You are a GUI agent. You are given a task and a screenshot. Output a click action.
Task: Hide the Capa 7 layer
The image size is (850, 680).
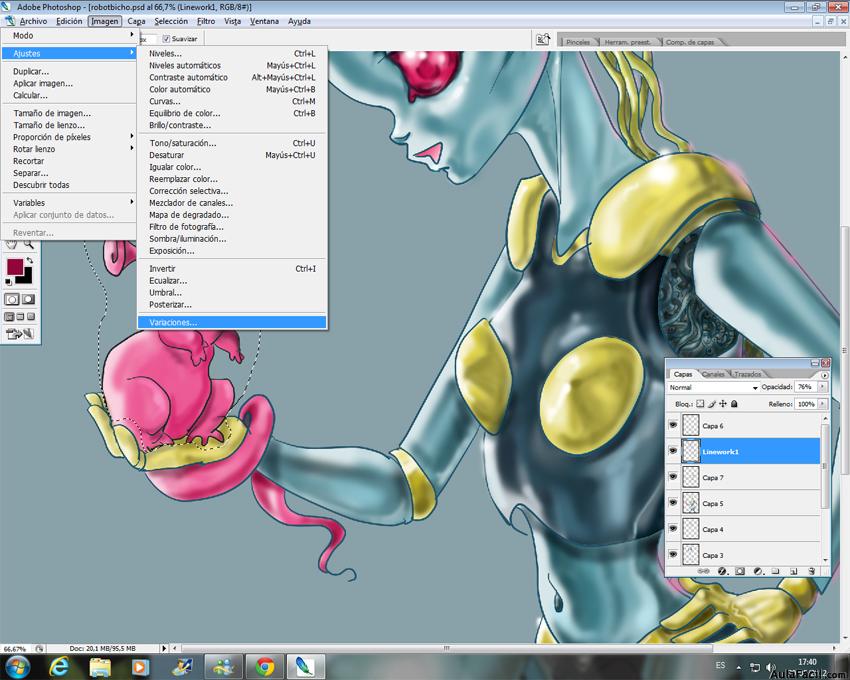(673, 477)
